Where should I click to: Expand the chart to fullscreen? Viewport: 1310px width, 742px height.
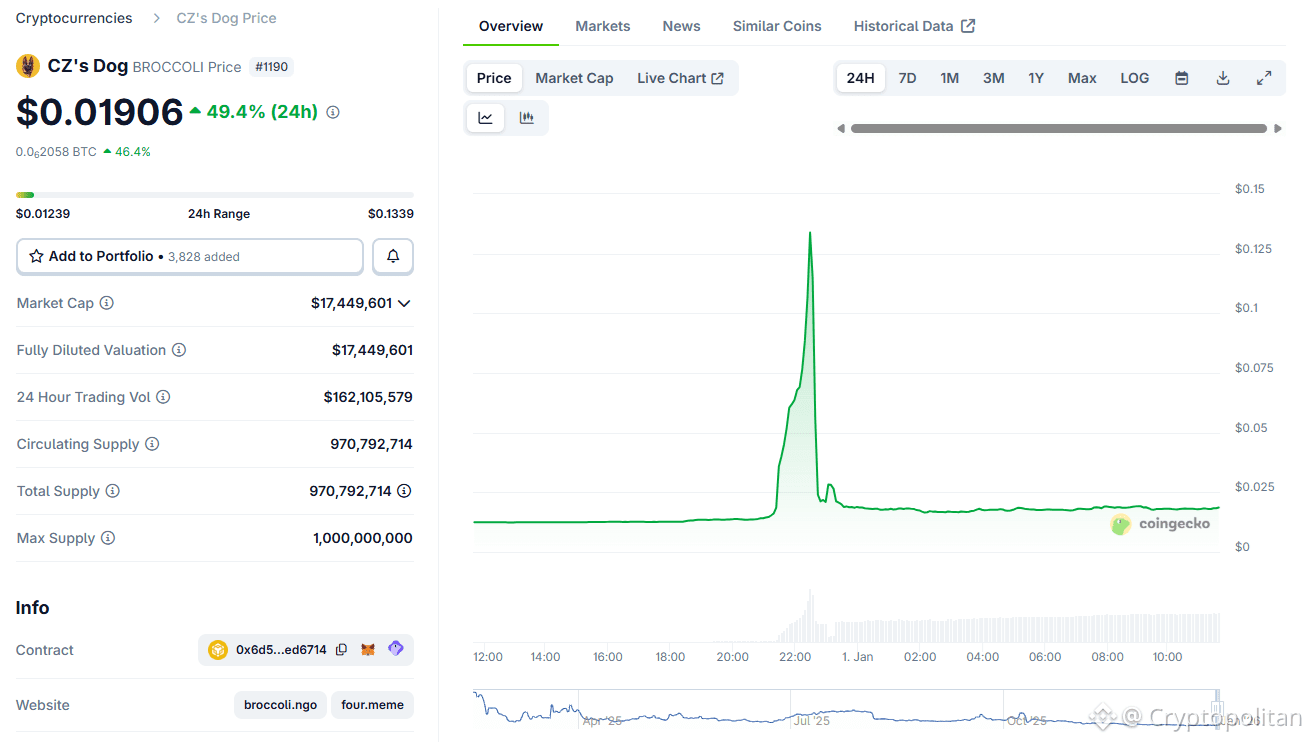[x=1264, y=77]
